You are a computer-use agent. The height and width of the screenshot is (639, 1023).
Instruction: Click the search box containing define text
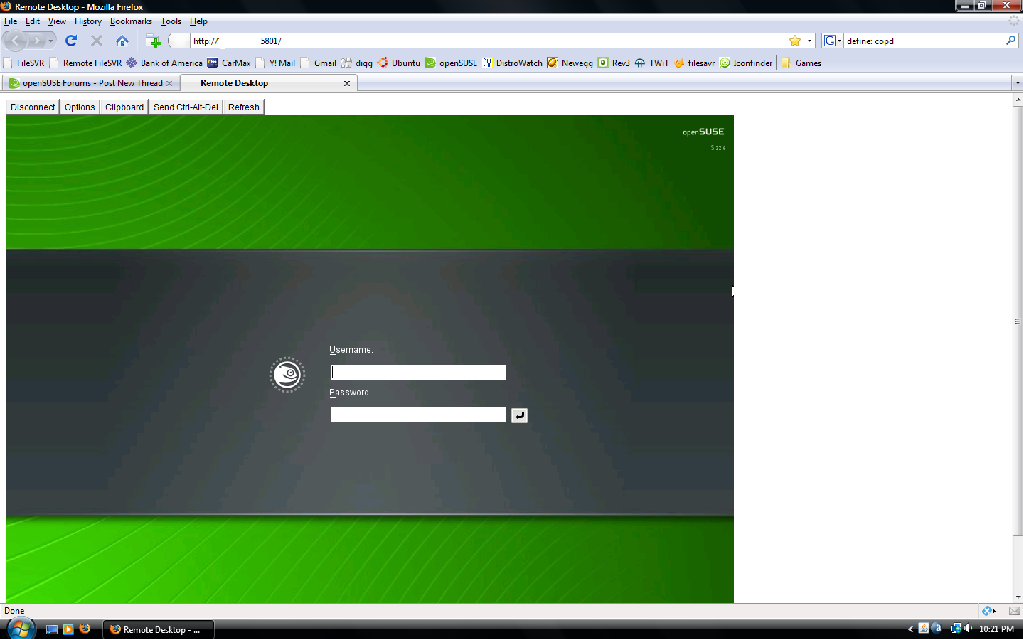(x=923, y=40)
